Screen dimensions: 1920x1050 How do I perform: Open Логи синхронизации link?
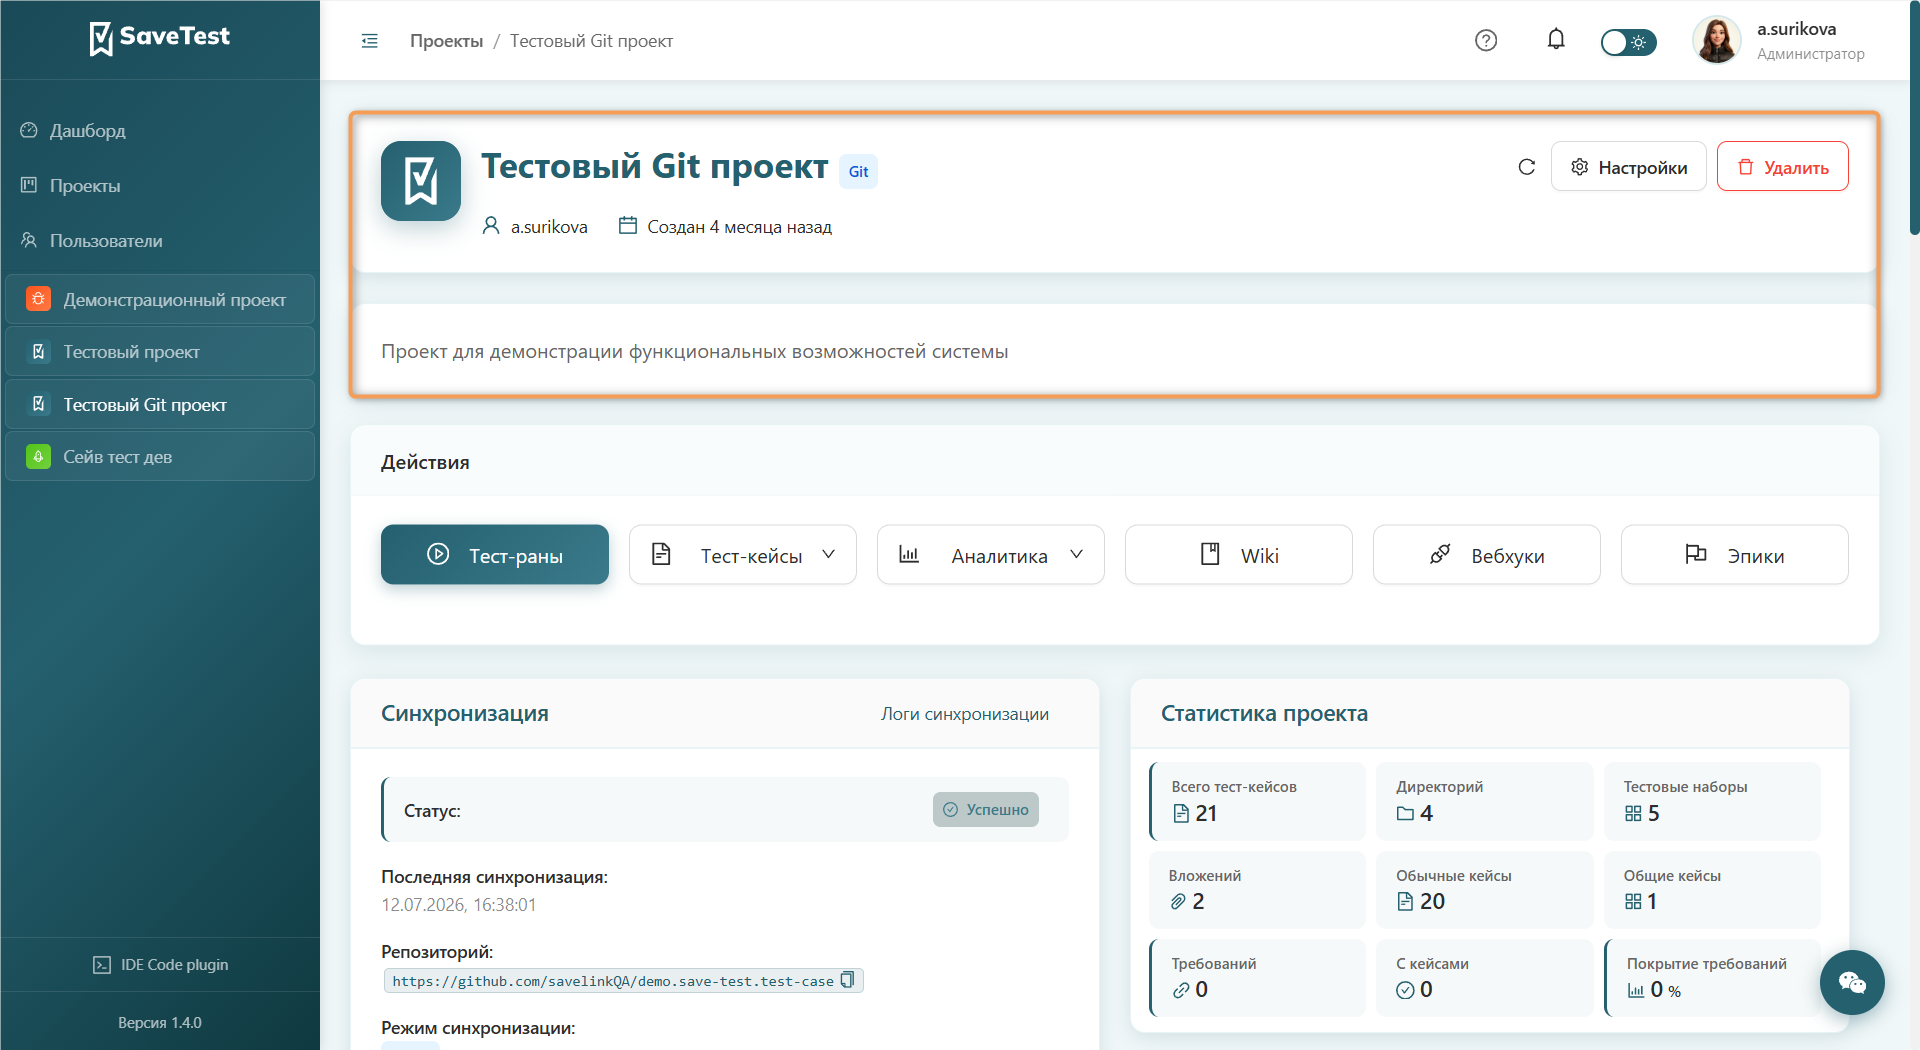964,714
